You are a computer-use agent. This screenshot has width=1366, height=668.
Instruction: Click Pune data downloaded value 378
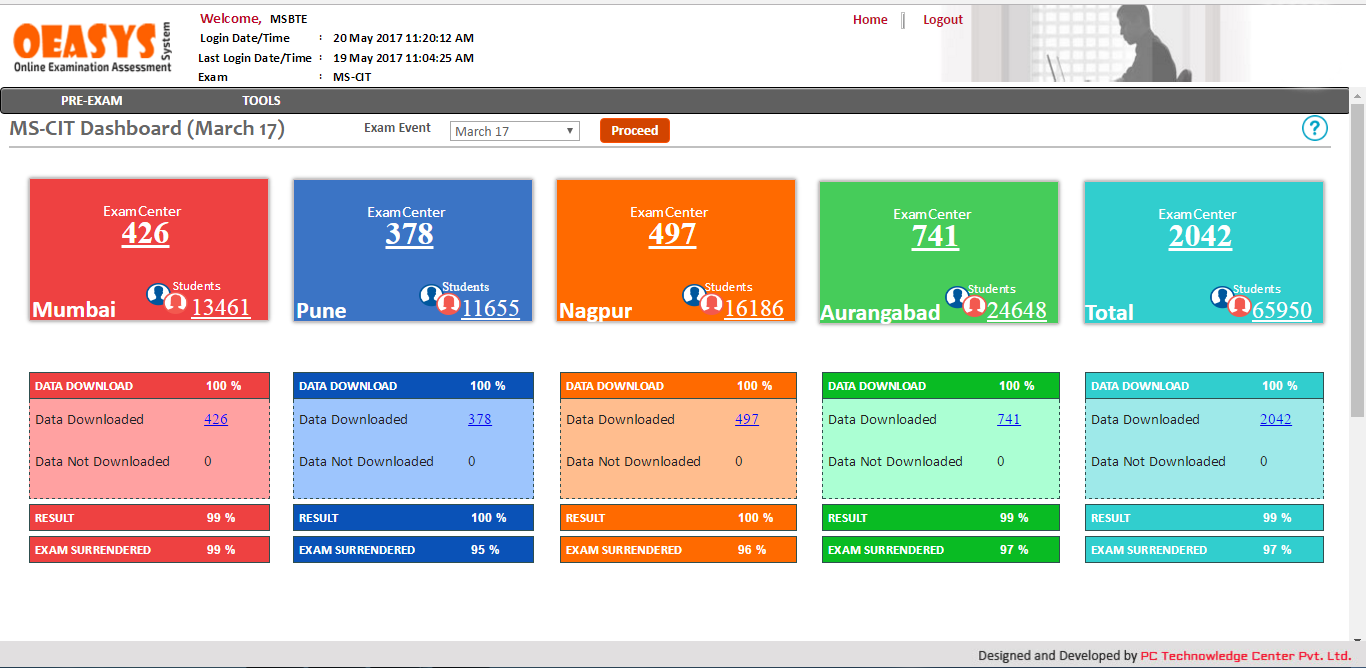tap(480, 420)
